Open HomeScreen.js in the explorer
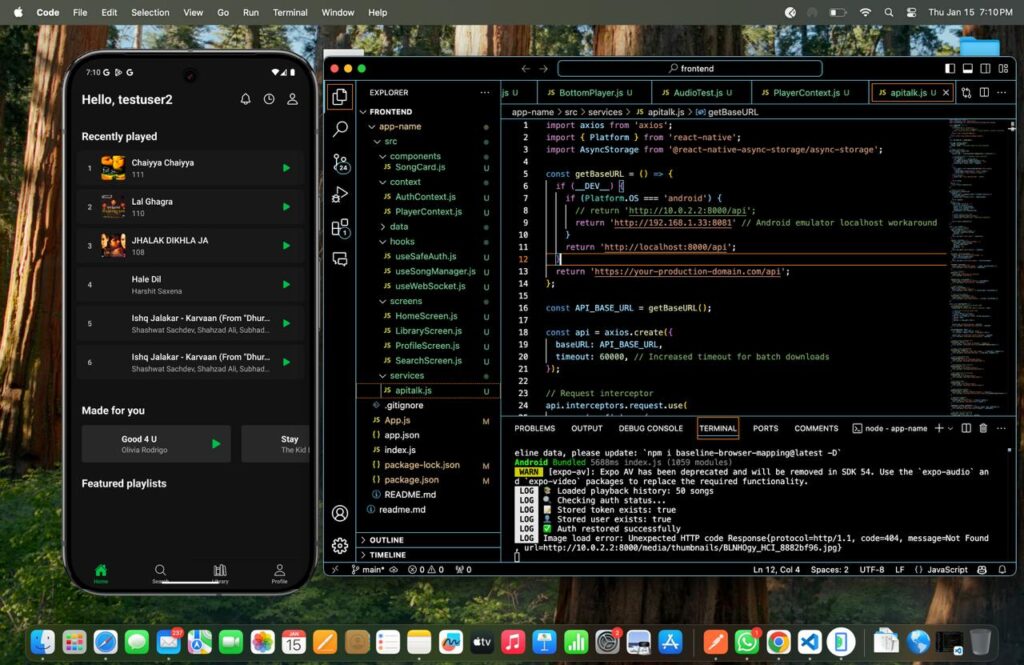 pyautogui.click(x=426, y=316)
